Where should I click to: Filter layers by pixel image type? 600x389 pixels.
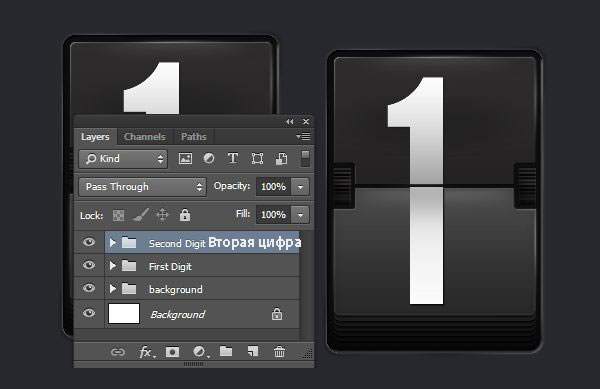pyautogui.click(x=185, y=158)
